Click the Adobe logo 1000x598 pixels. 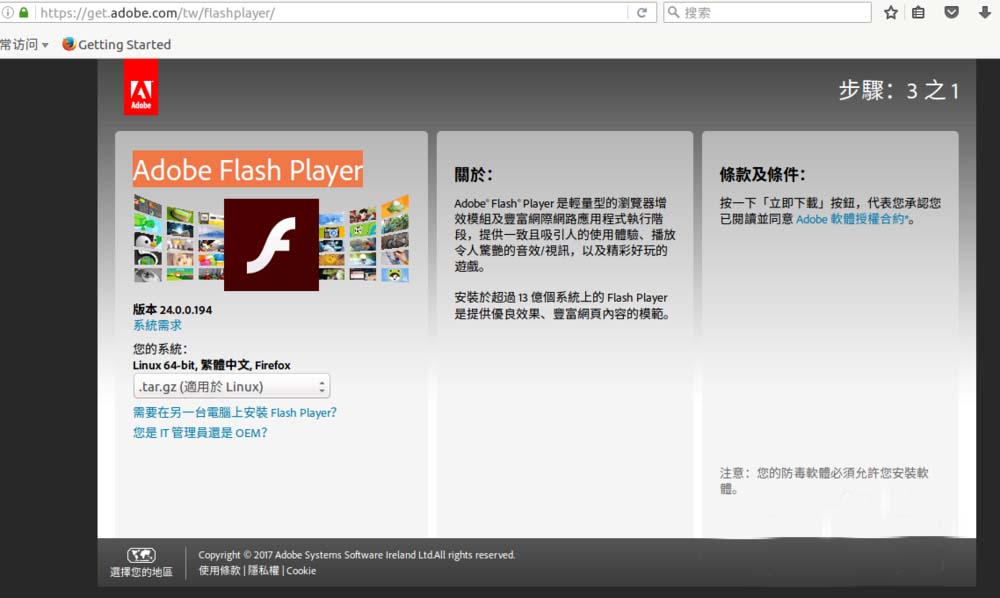141,87
